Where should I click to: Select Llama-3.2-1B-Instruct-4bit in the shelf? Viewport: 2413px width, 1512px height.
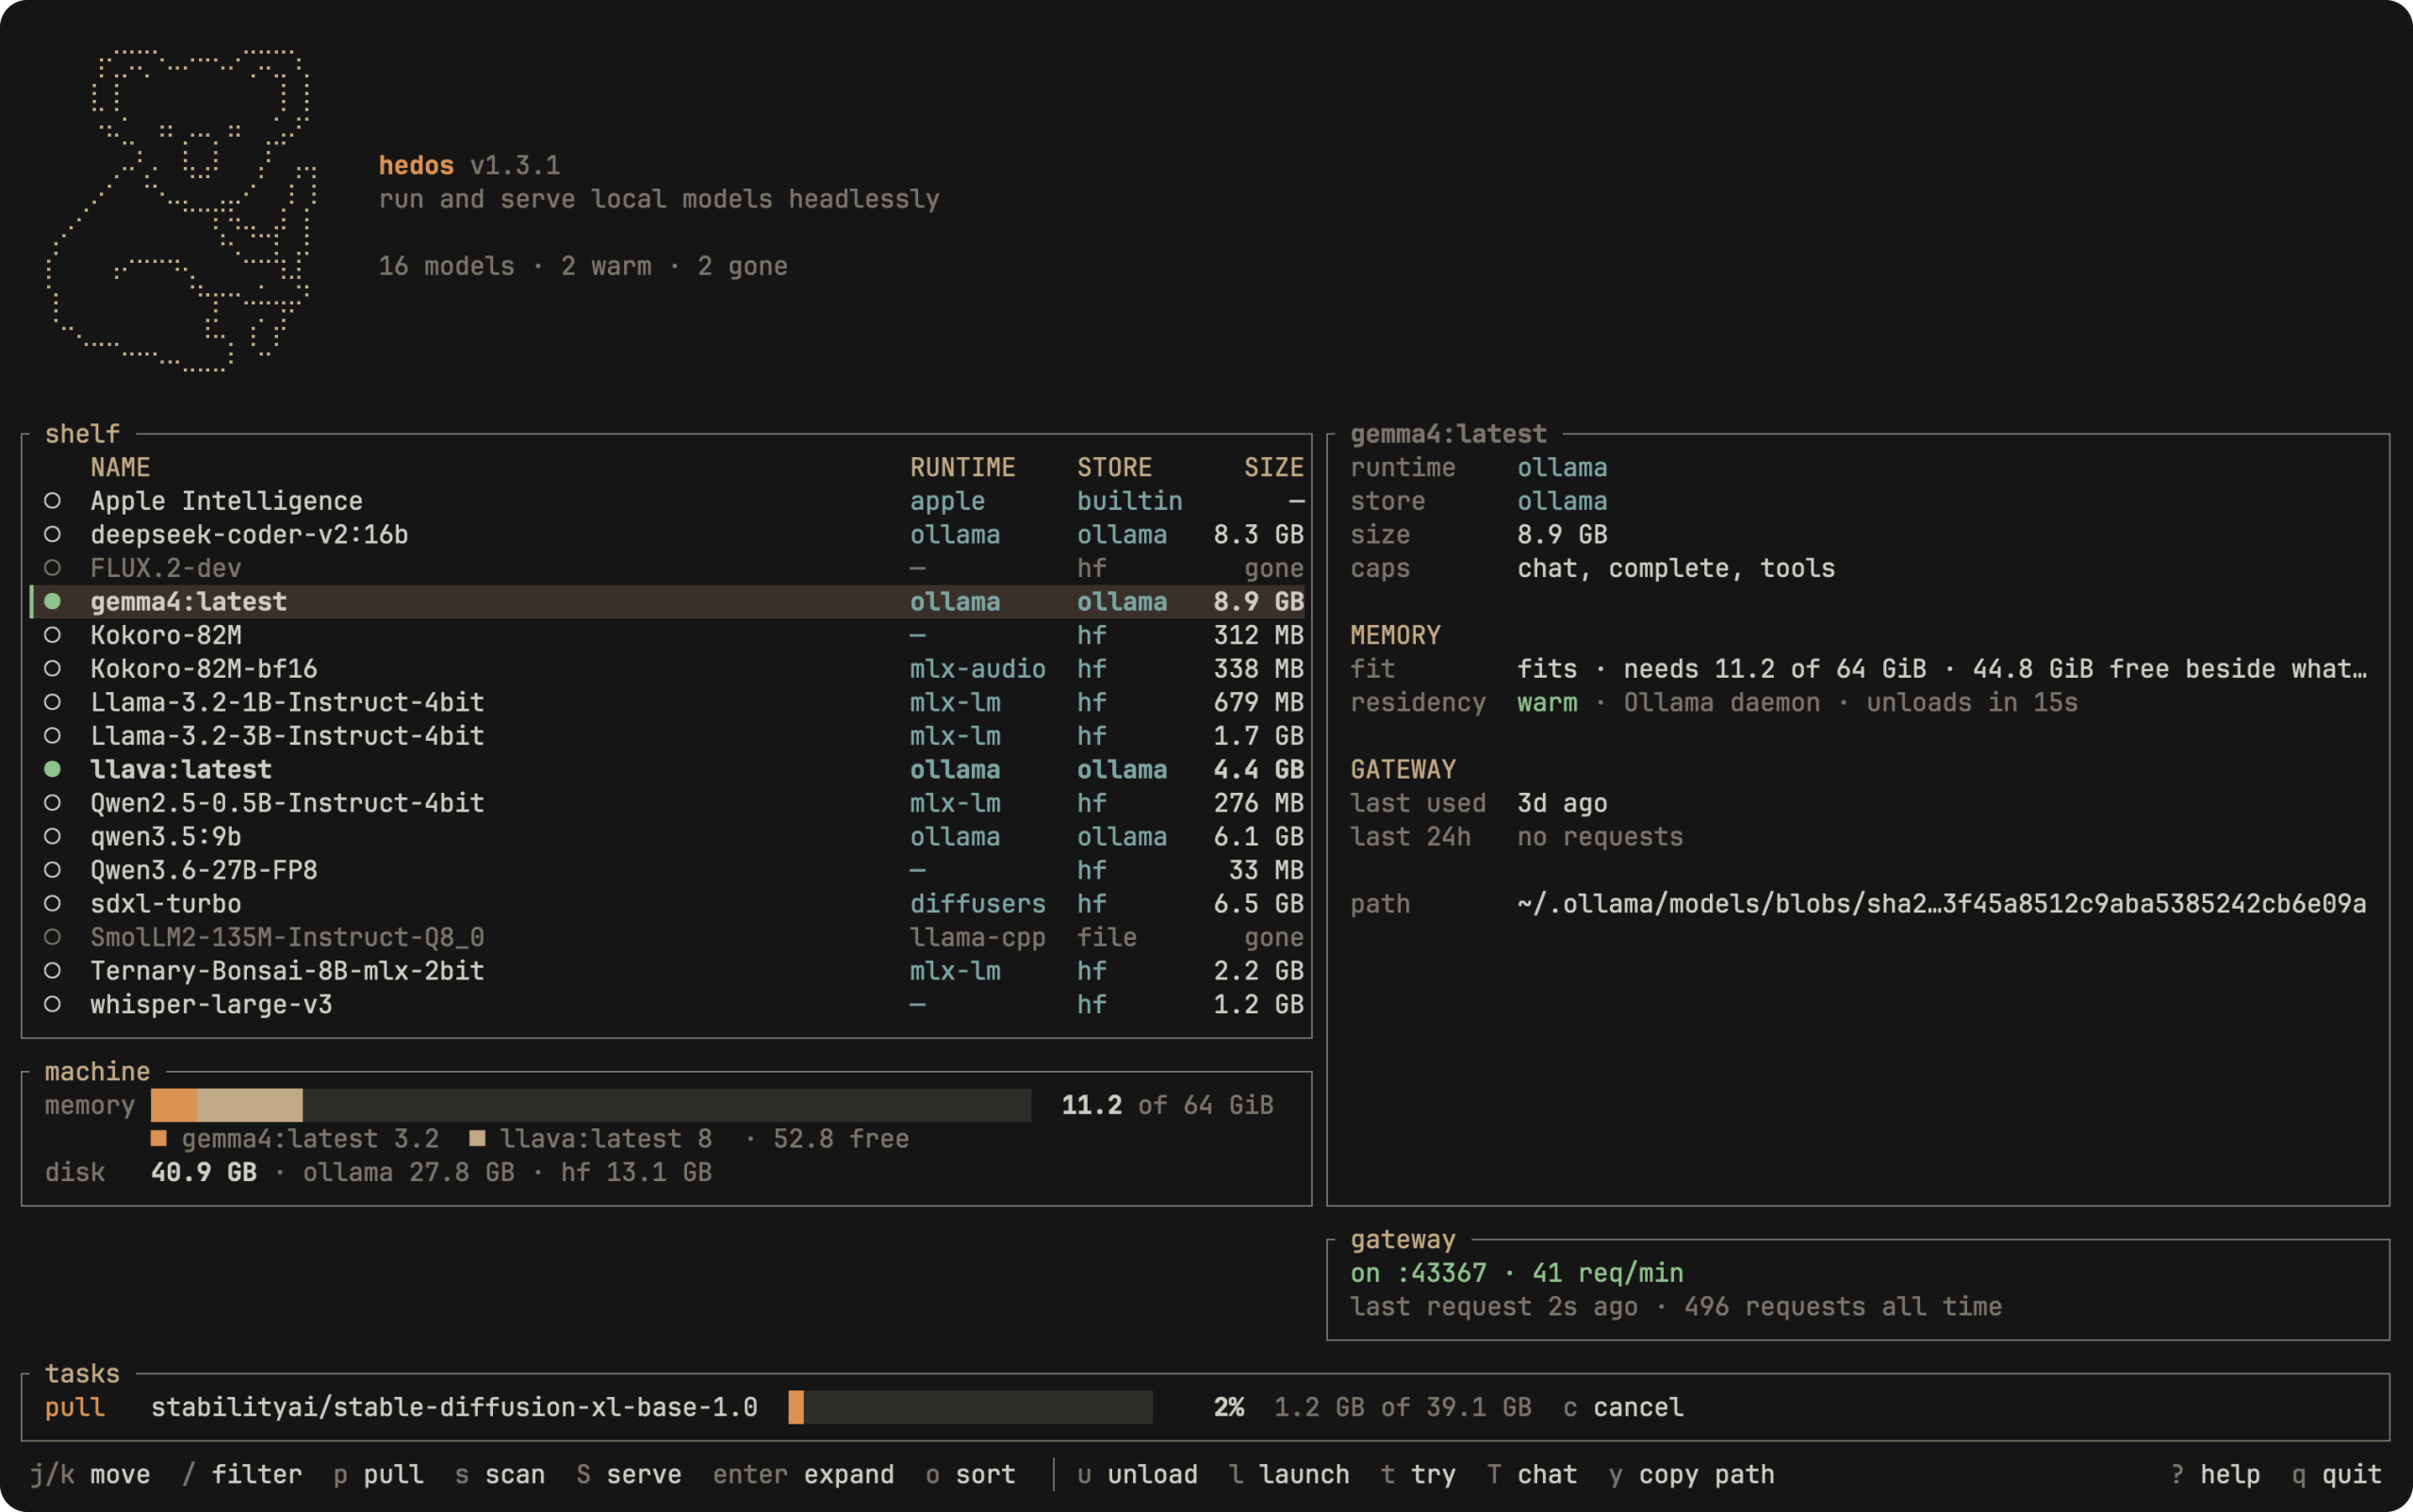[667, 702]
